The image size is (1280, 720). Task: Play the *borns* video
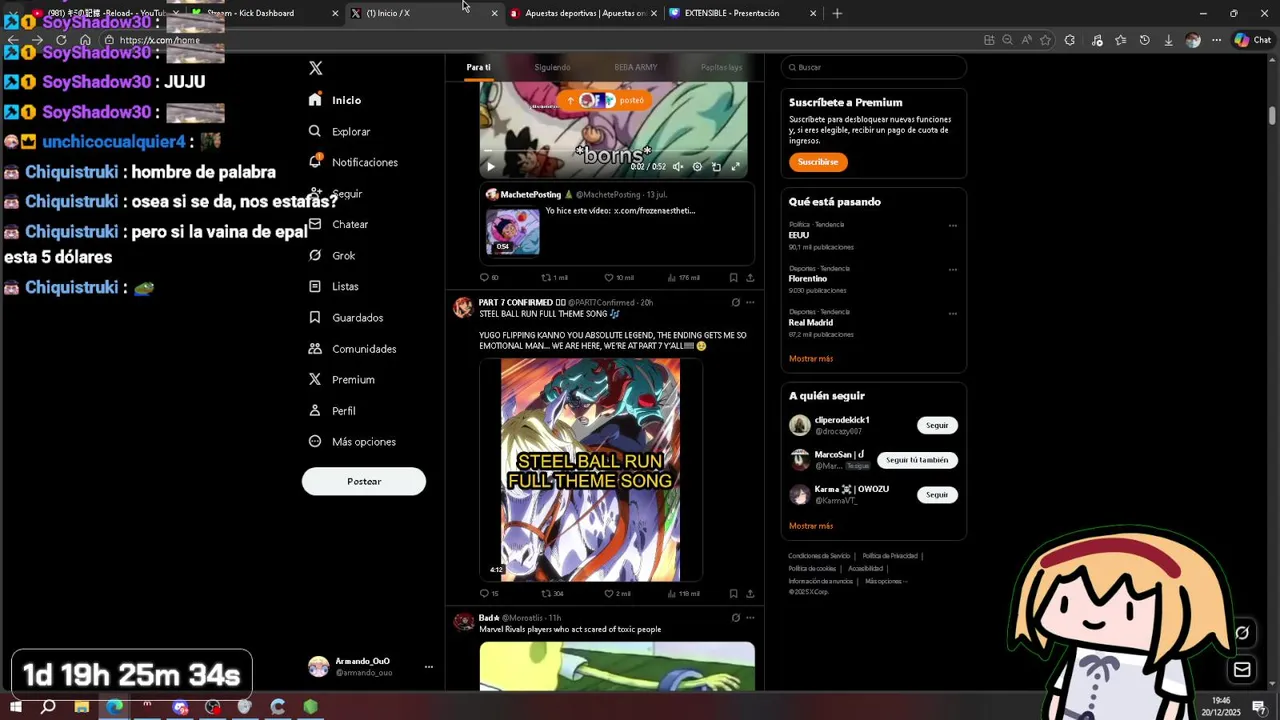click(x=490, y=167)
